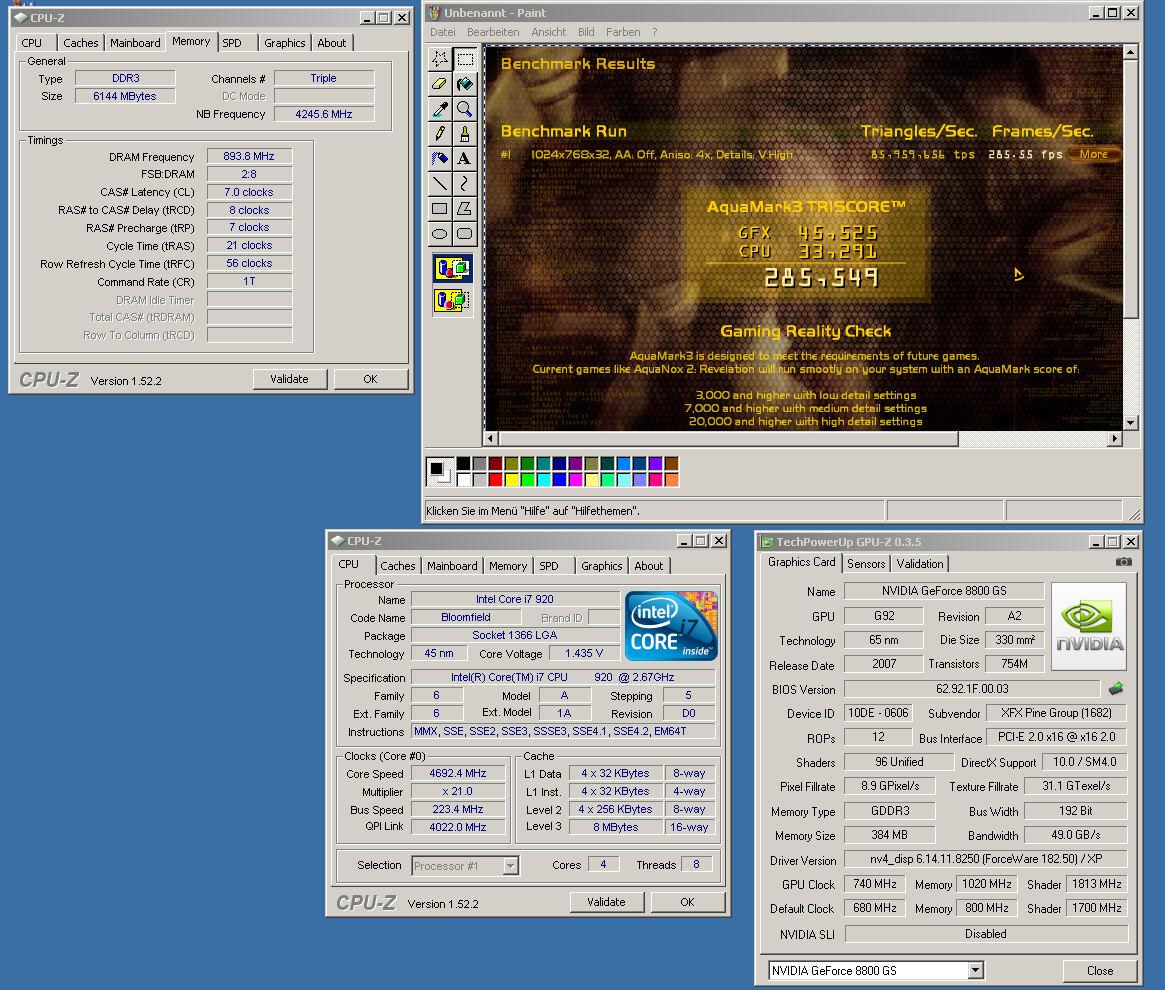
Task: Click the Core Speed value 4692.4 MHz
Action: coord(458,773)
